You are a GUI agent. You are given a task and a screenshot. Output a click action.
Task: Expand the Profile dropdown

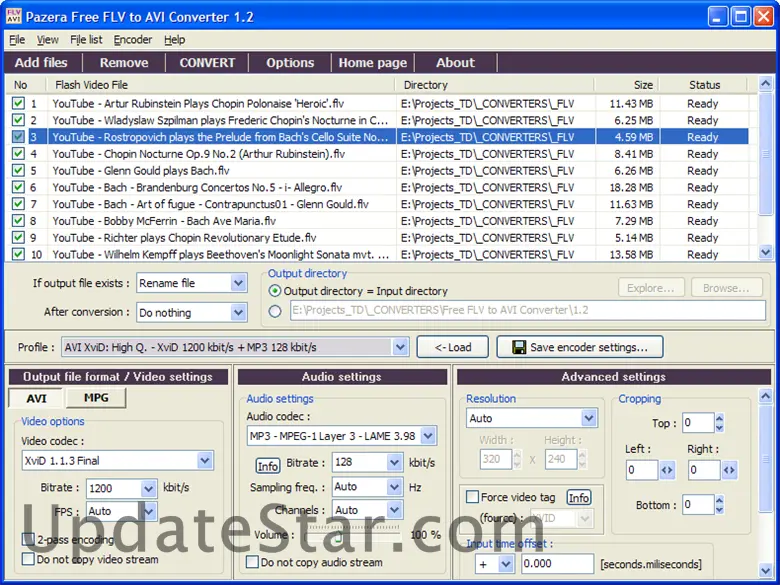tap(400, 347)
